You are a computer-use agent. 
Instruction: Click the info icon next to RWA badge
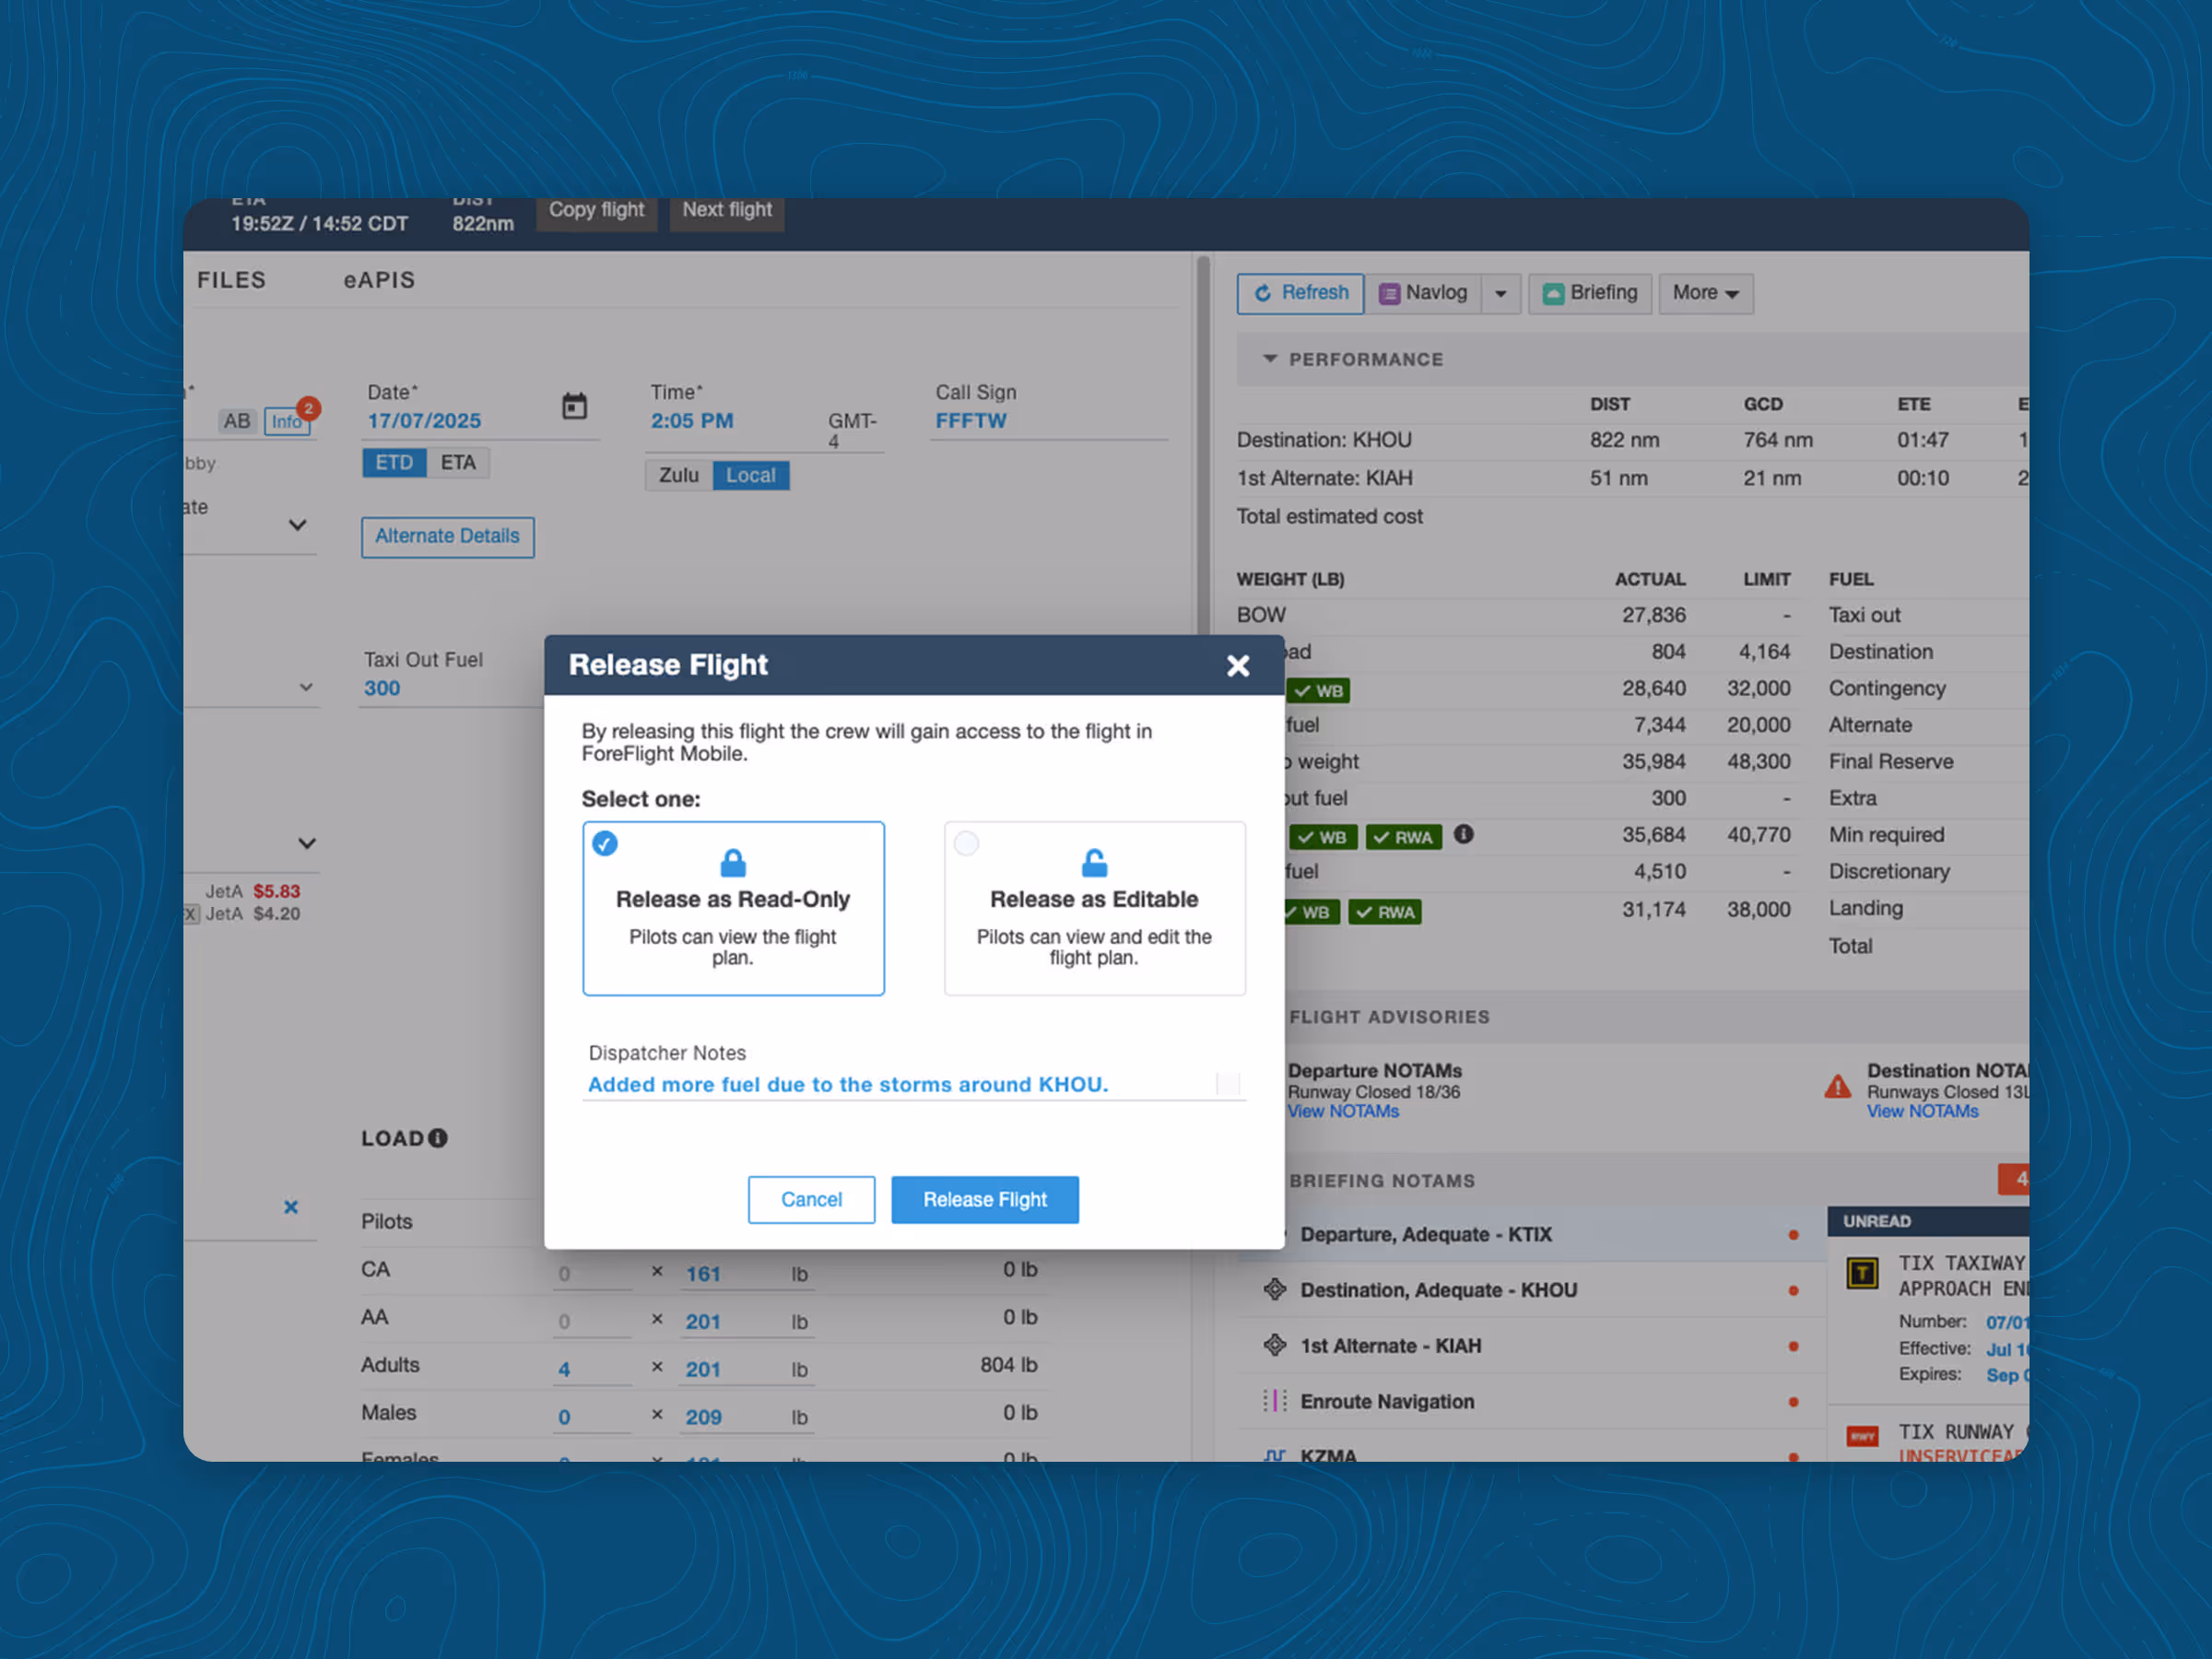(x=1463, y=834)
